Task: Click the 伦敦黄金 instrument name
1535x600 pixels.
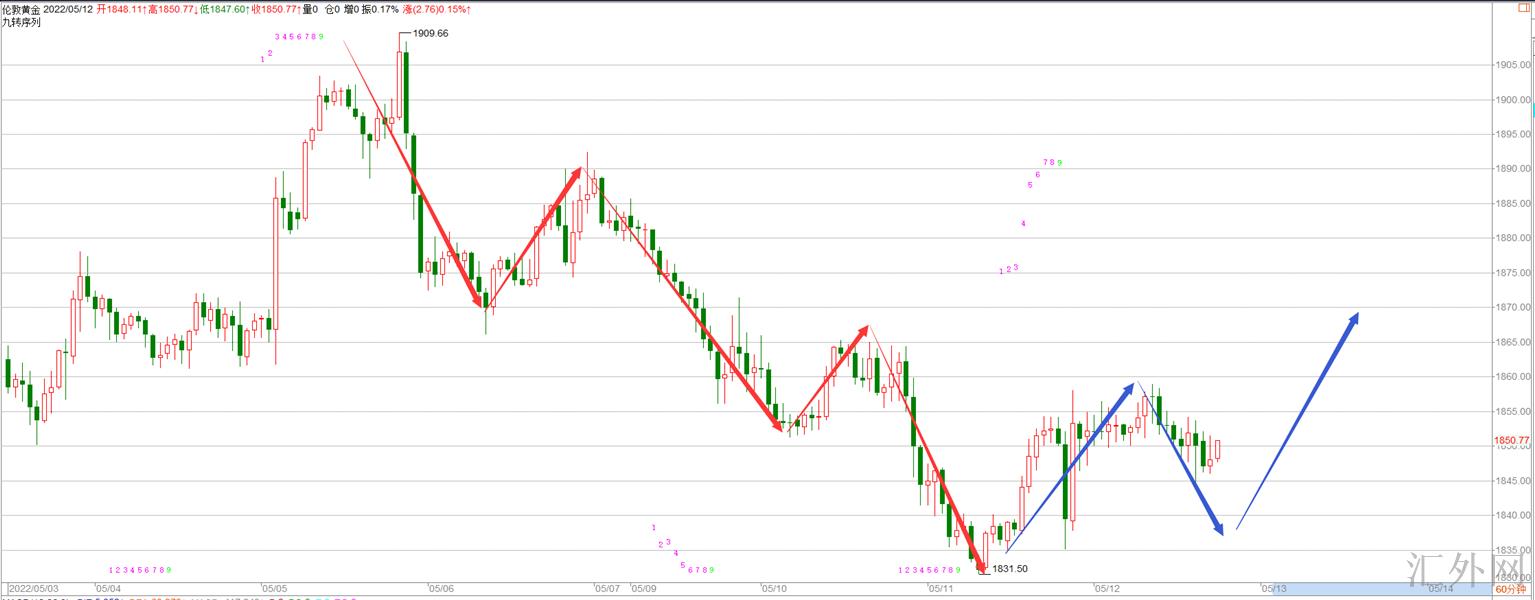Action: (21, 9)
